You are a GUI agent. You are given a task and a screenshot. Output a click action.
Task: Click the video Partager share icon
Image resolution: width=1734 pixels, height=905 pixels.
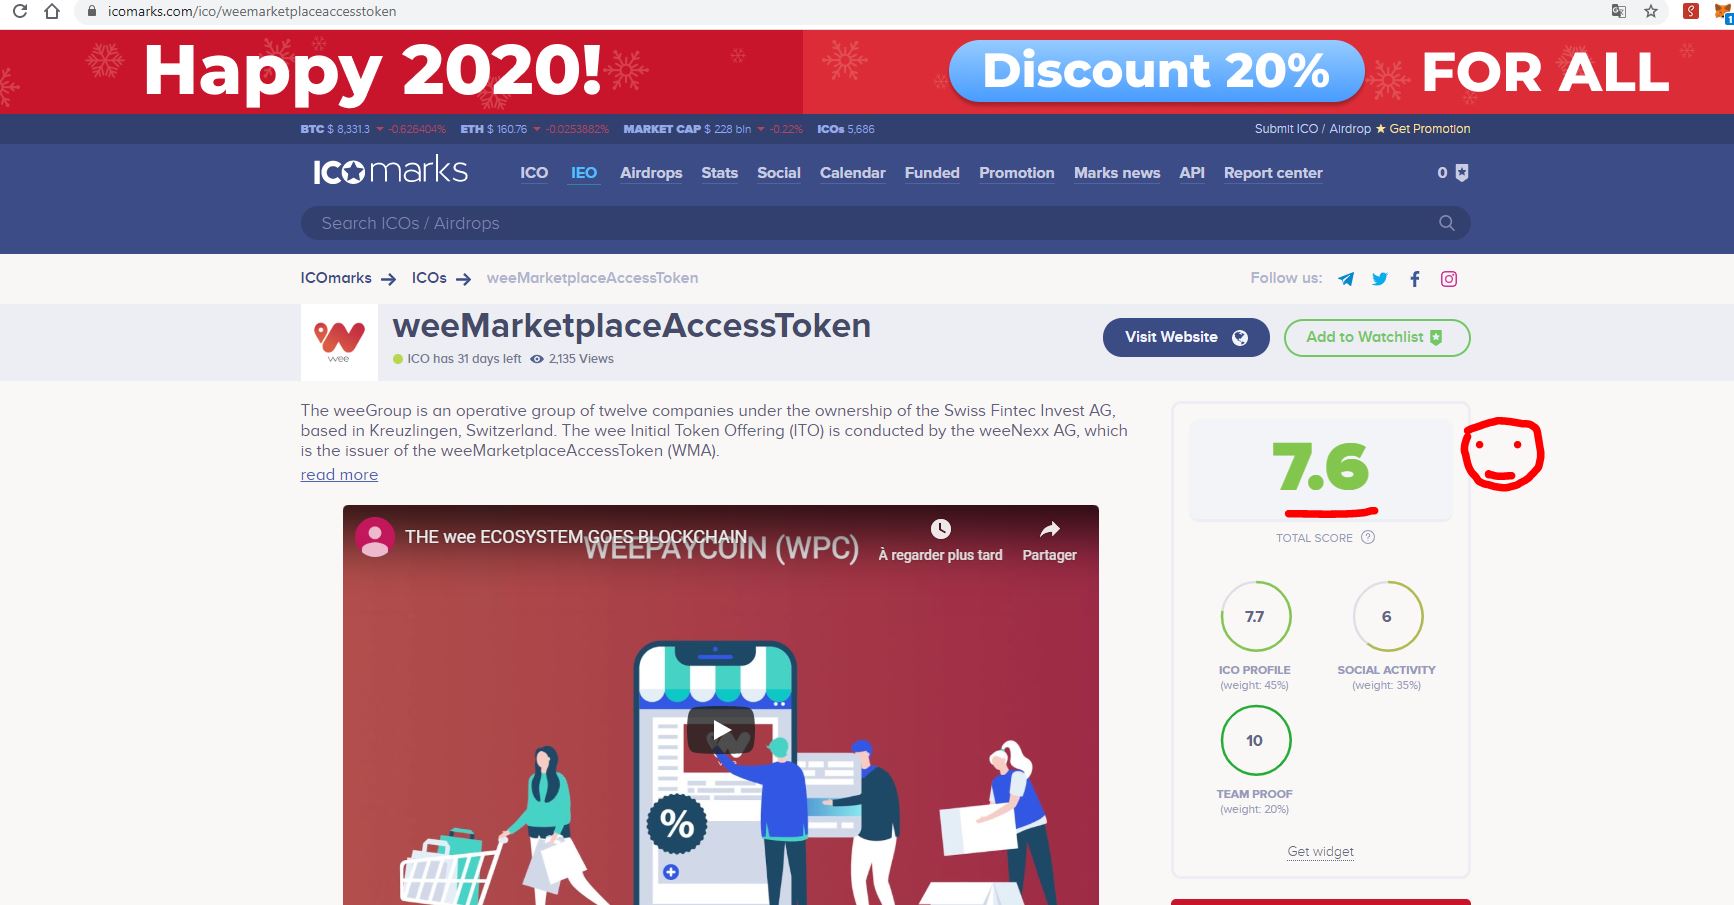[1049, 529]
